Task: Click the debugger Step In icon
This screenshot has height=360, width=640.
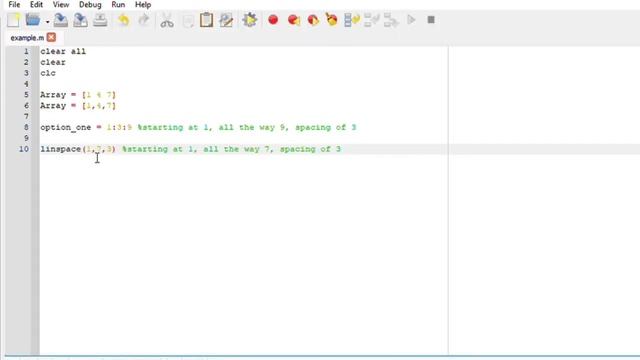Action: [x=371, y=20]
